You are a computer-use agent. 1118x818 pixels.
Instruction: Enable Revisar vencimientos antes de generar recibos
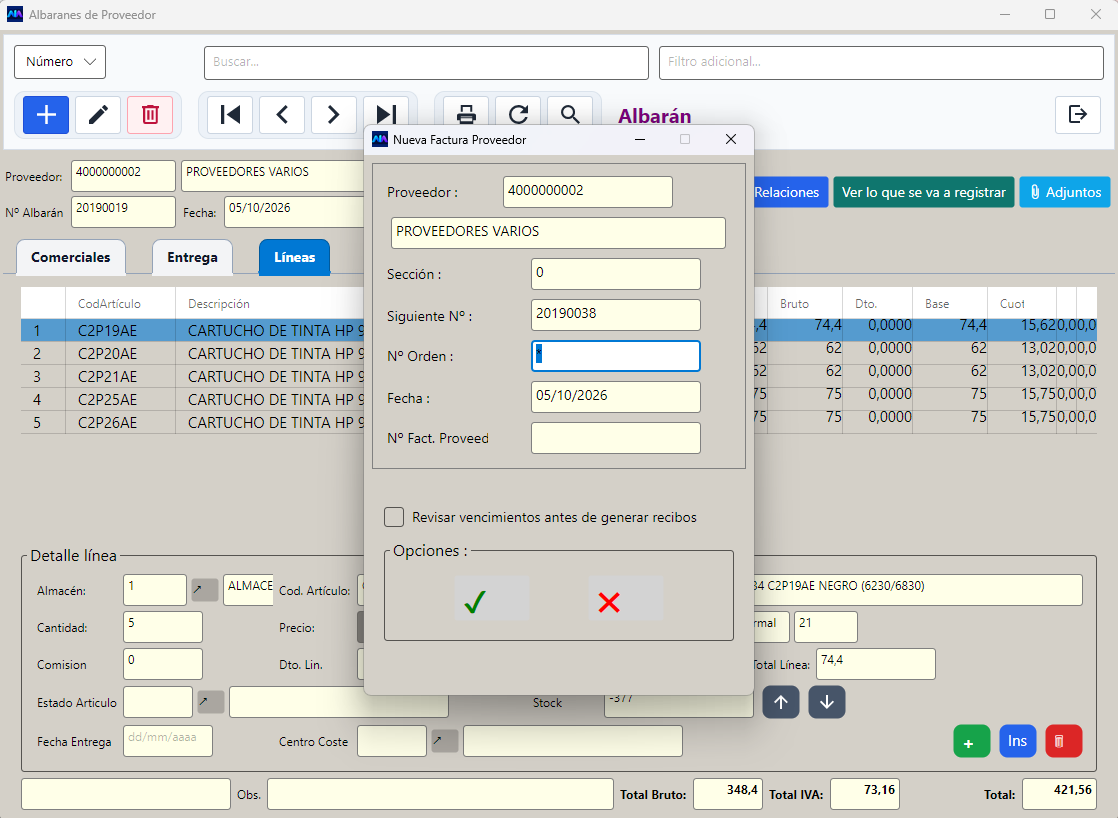tap(394, 517)
